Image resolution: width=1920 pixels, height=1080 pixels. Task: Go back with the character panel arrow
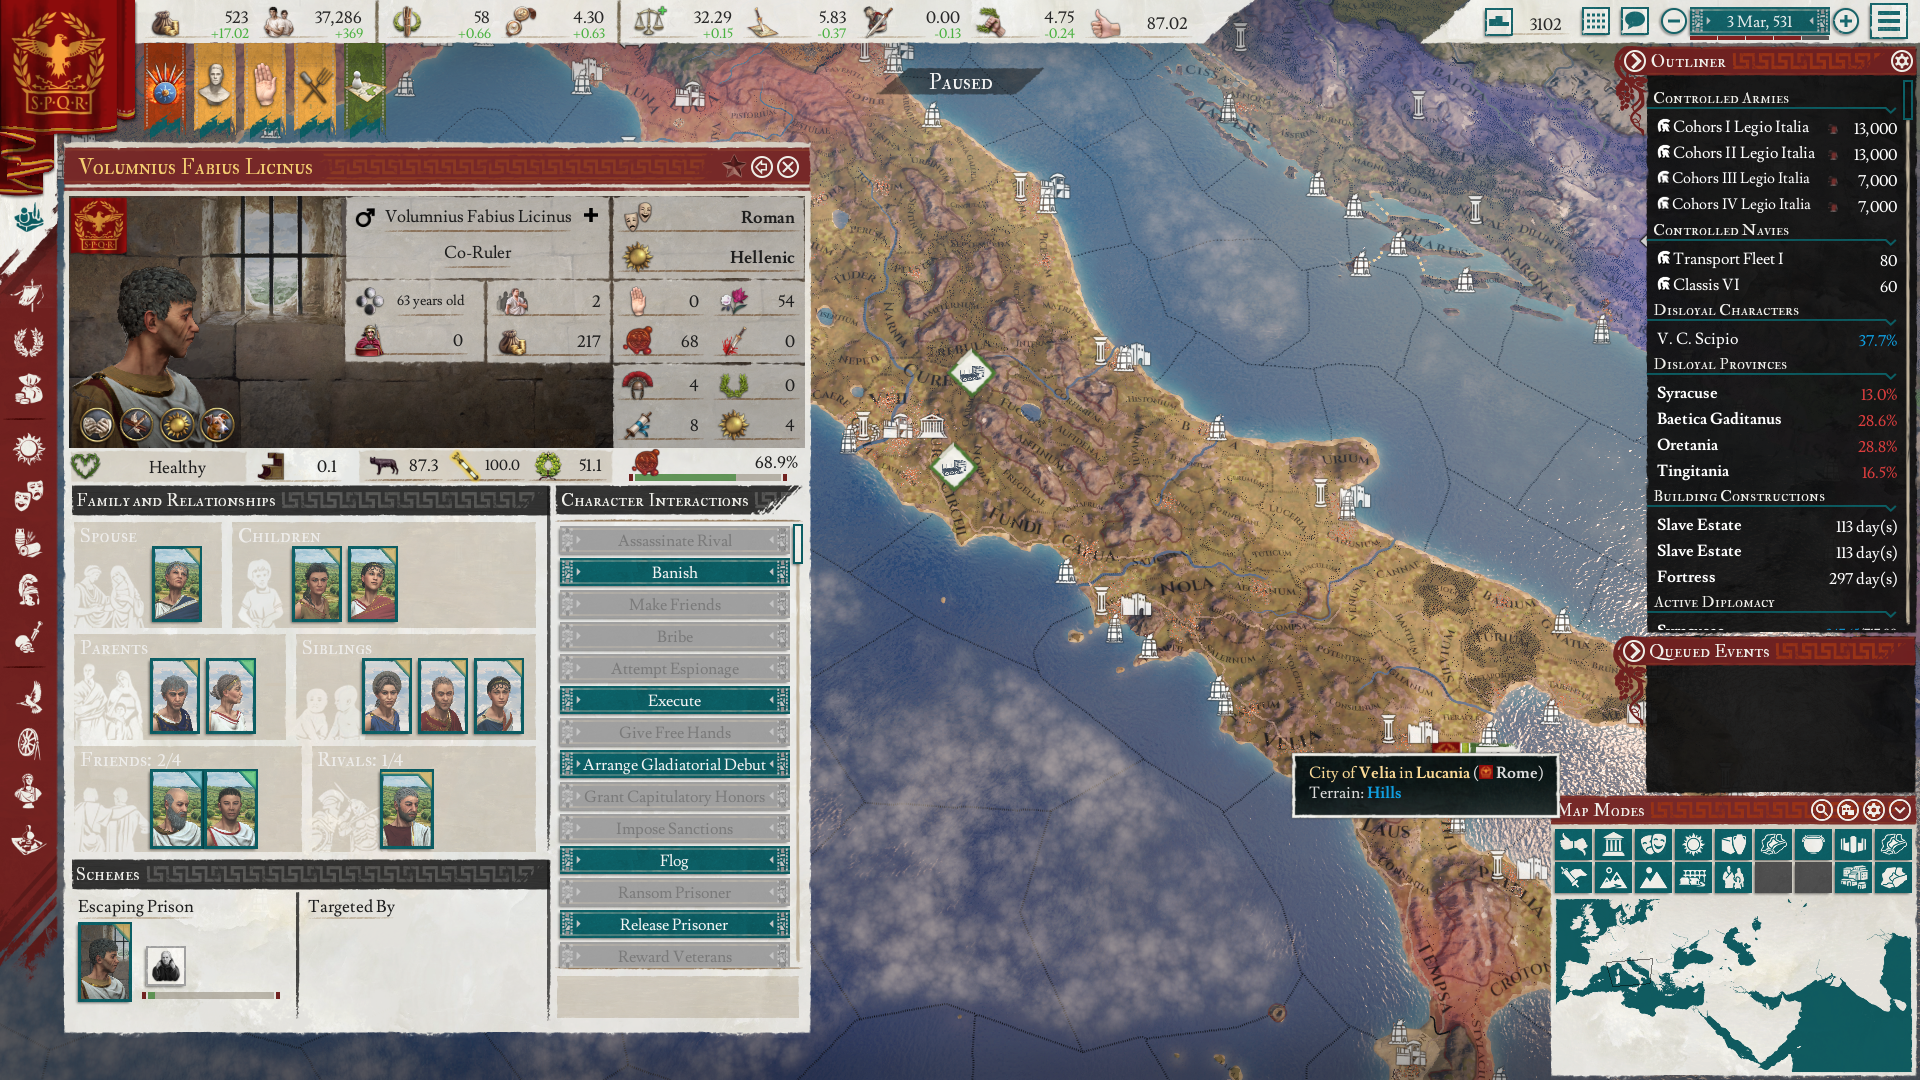(762, 167)
